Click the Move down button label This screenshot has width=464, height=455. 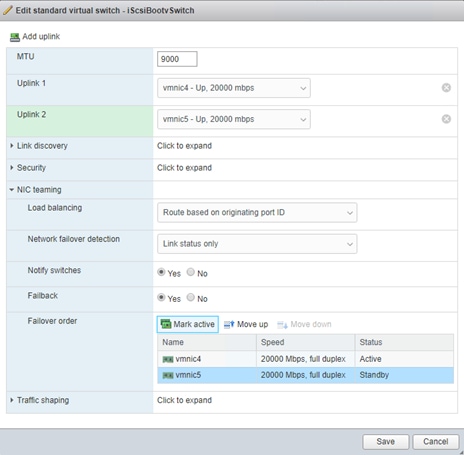click(311, 324)
